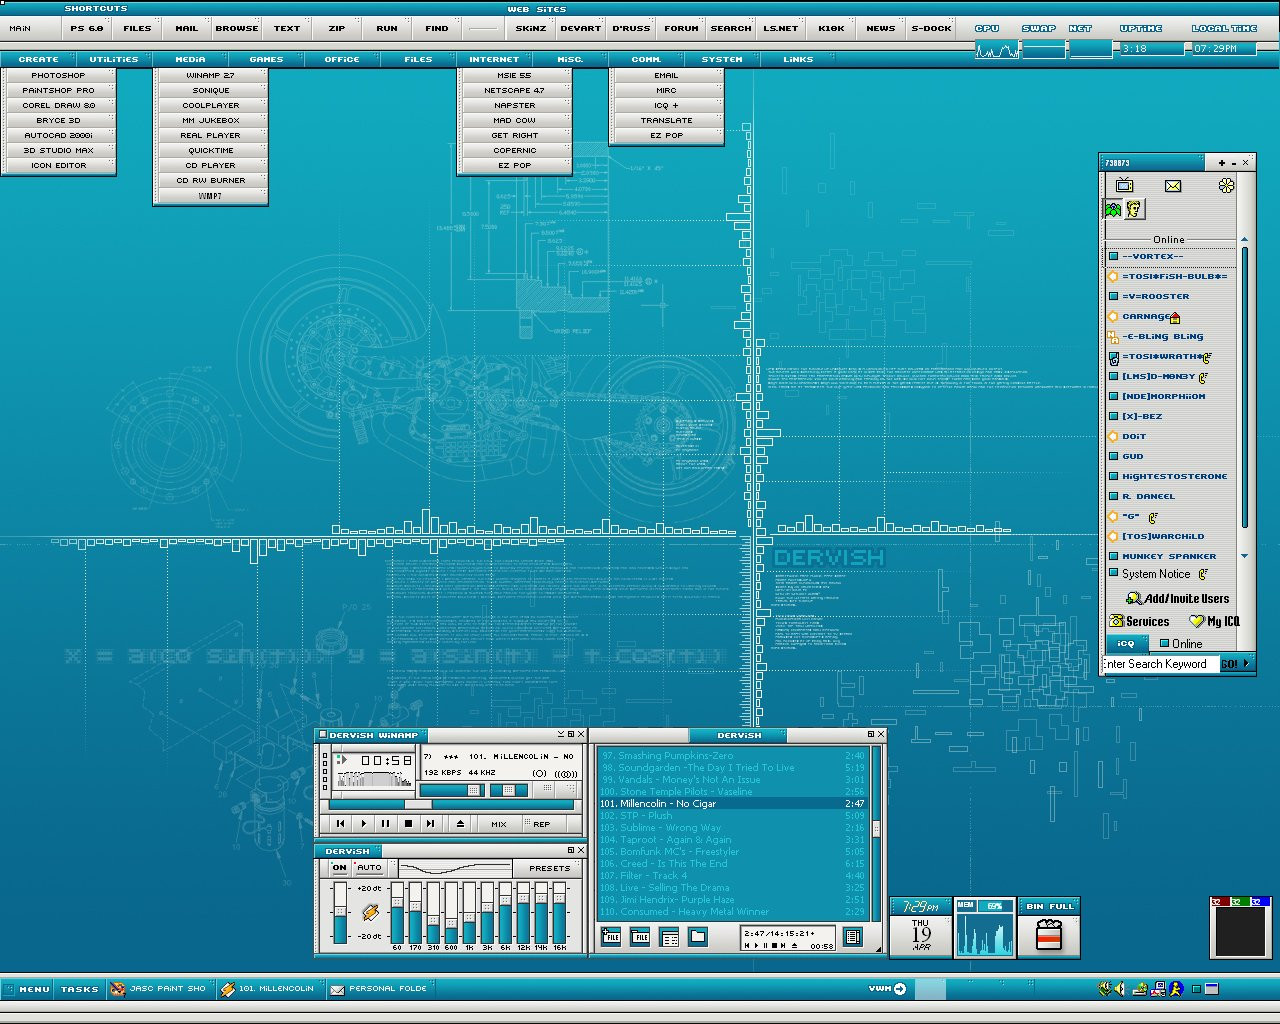Select playlist track 109 Jimi Hendrix Purple Haze
The width and height of the screenshot is (1280, 1024).
click(732, 900)
